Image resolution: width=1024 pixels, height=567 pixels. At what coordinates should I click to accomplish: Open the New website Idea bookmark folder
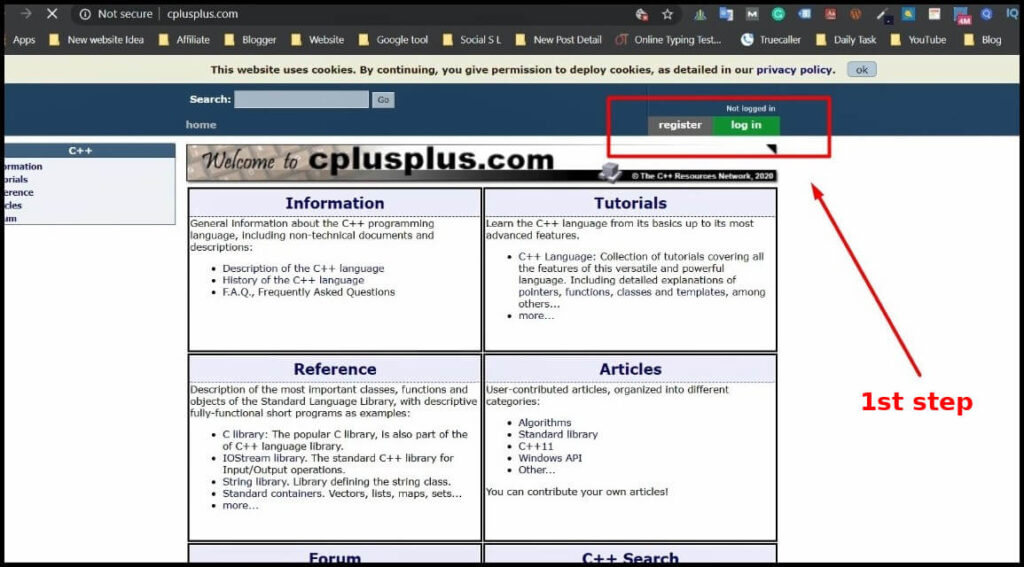[97, 40]
